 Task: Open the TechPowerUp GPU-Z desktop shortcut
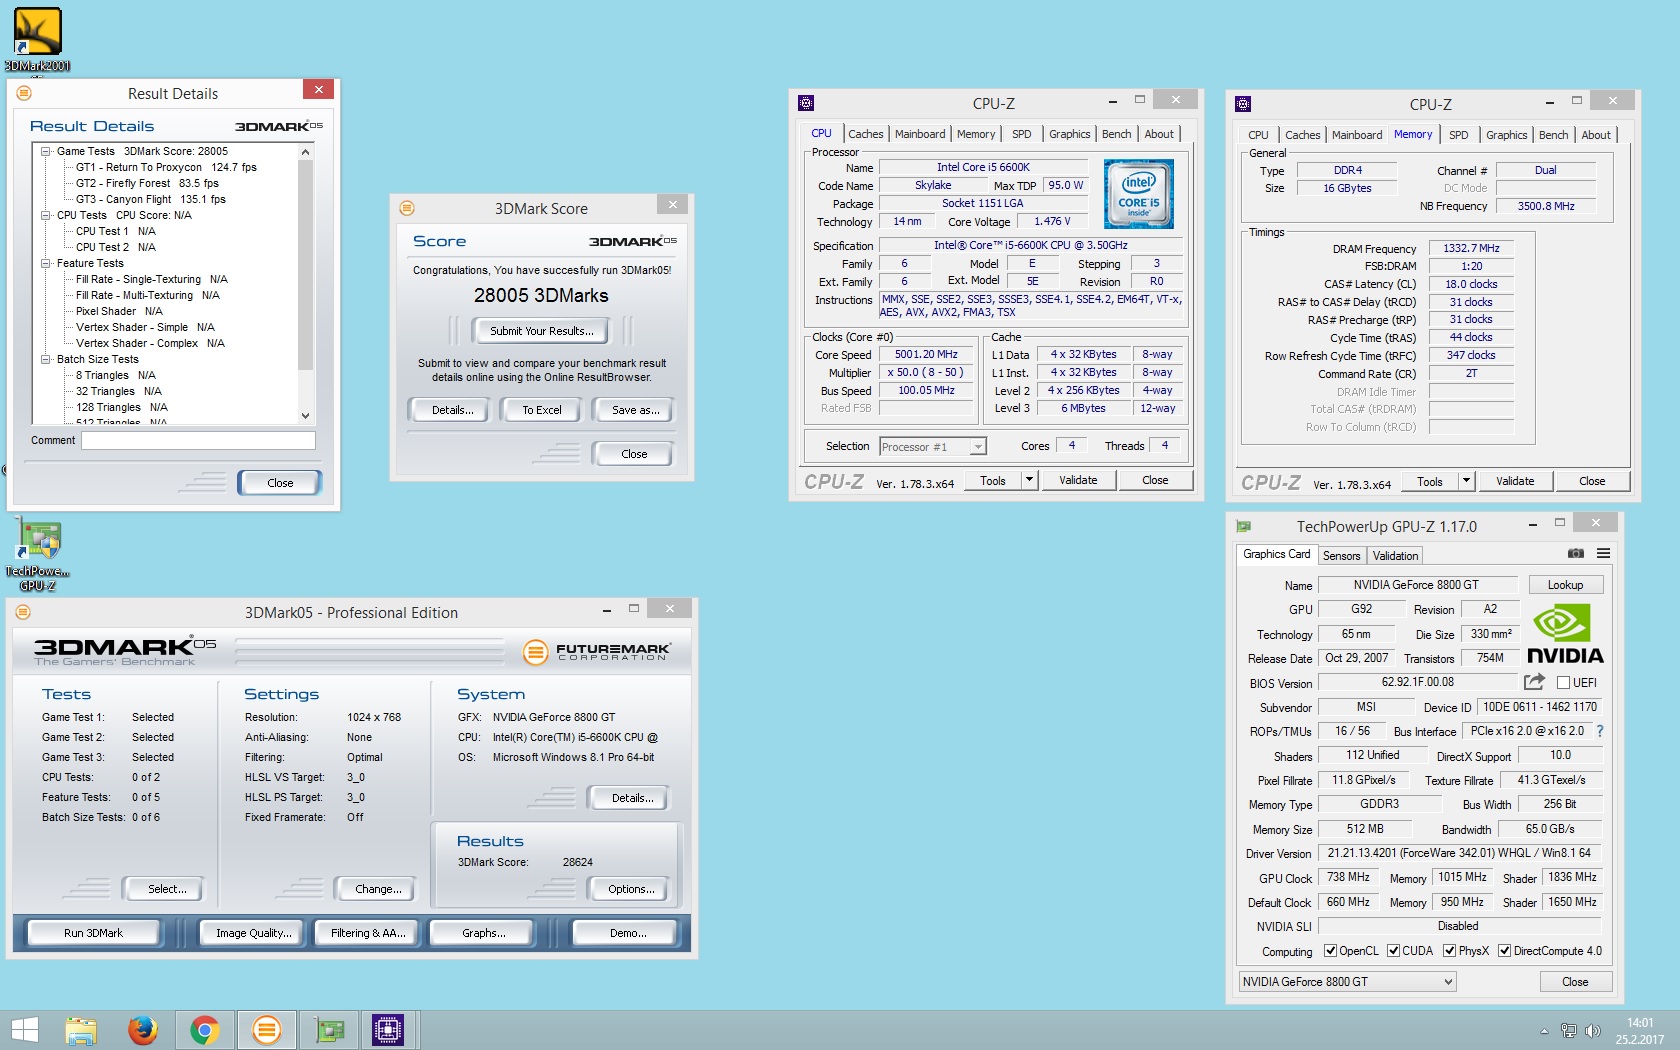pos(38,555)
